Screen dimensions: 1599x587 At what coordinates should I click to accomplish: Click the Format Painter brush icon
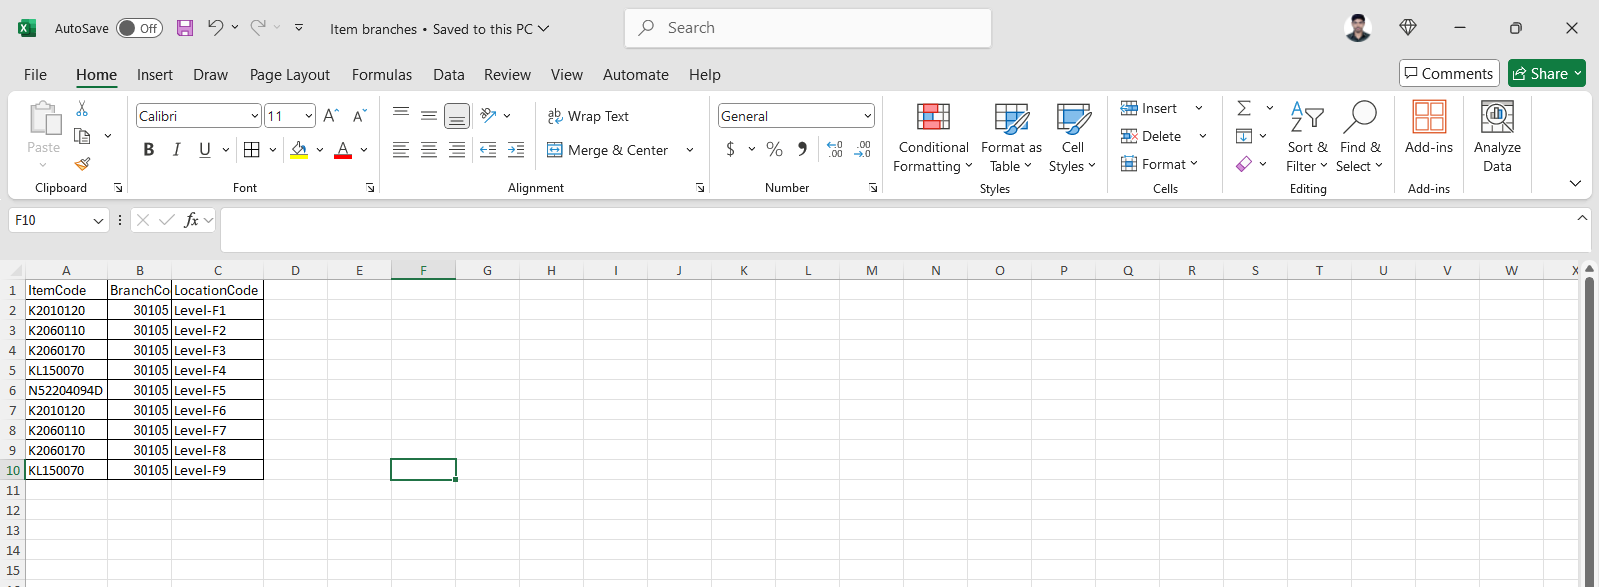82,163
